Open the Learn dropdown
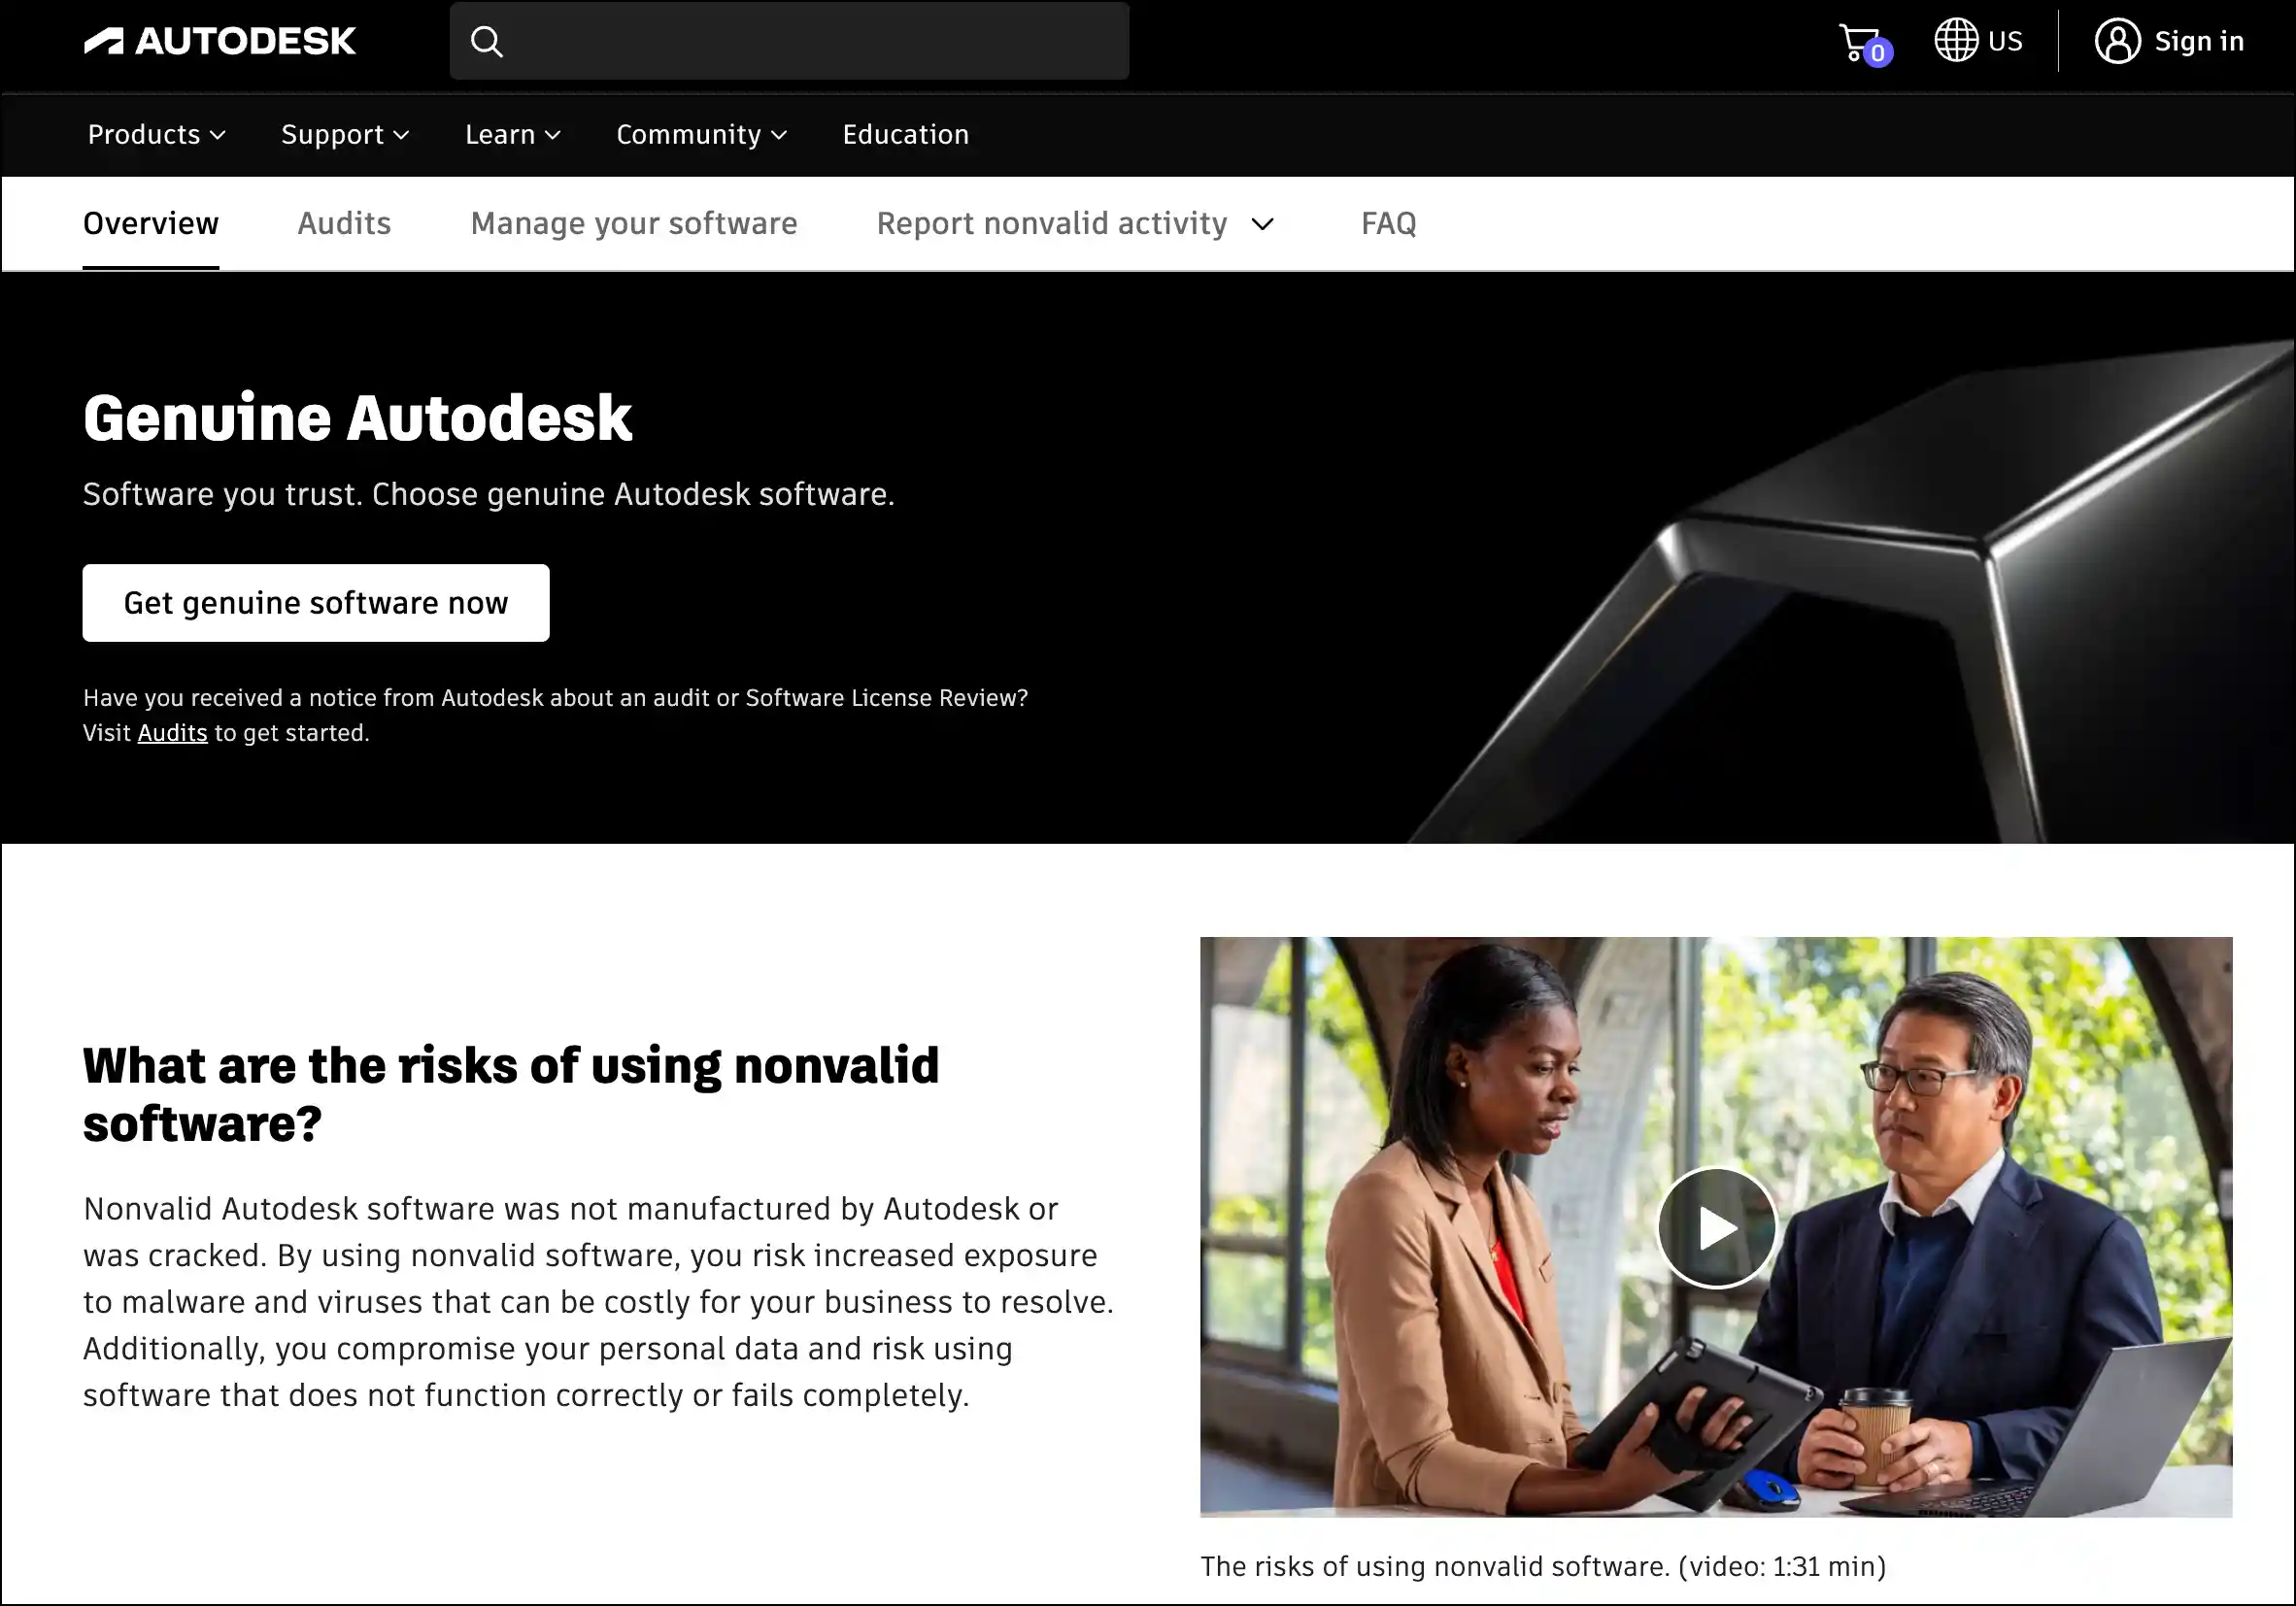2296x1606 pixels. pos(512,134)
